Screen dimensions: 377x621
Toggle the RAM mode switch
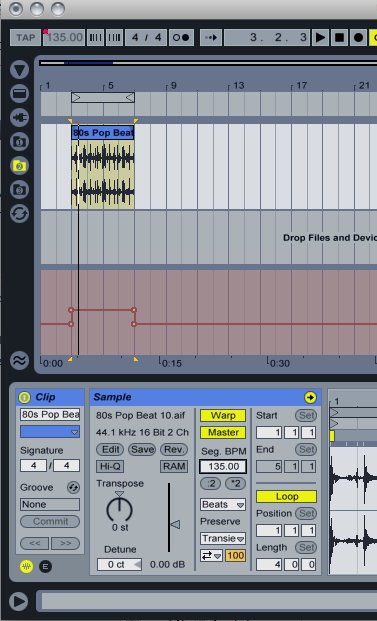tap(173, 467)
